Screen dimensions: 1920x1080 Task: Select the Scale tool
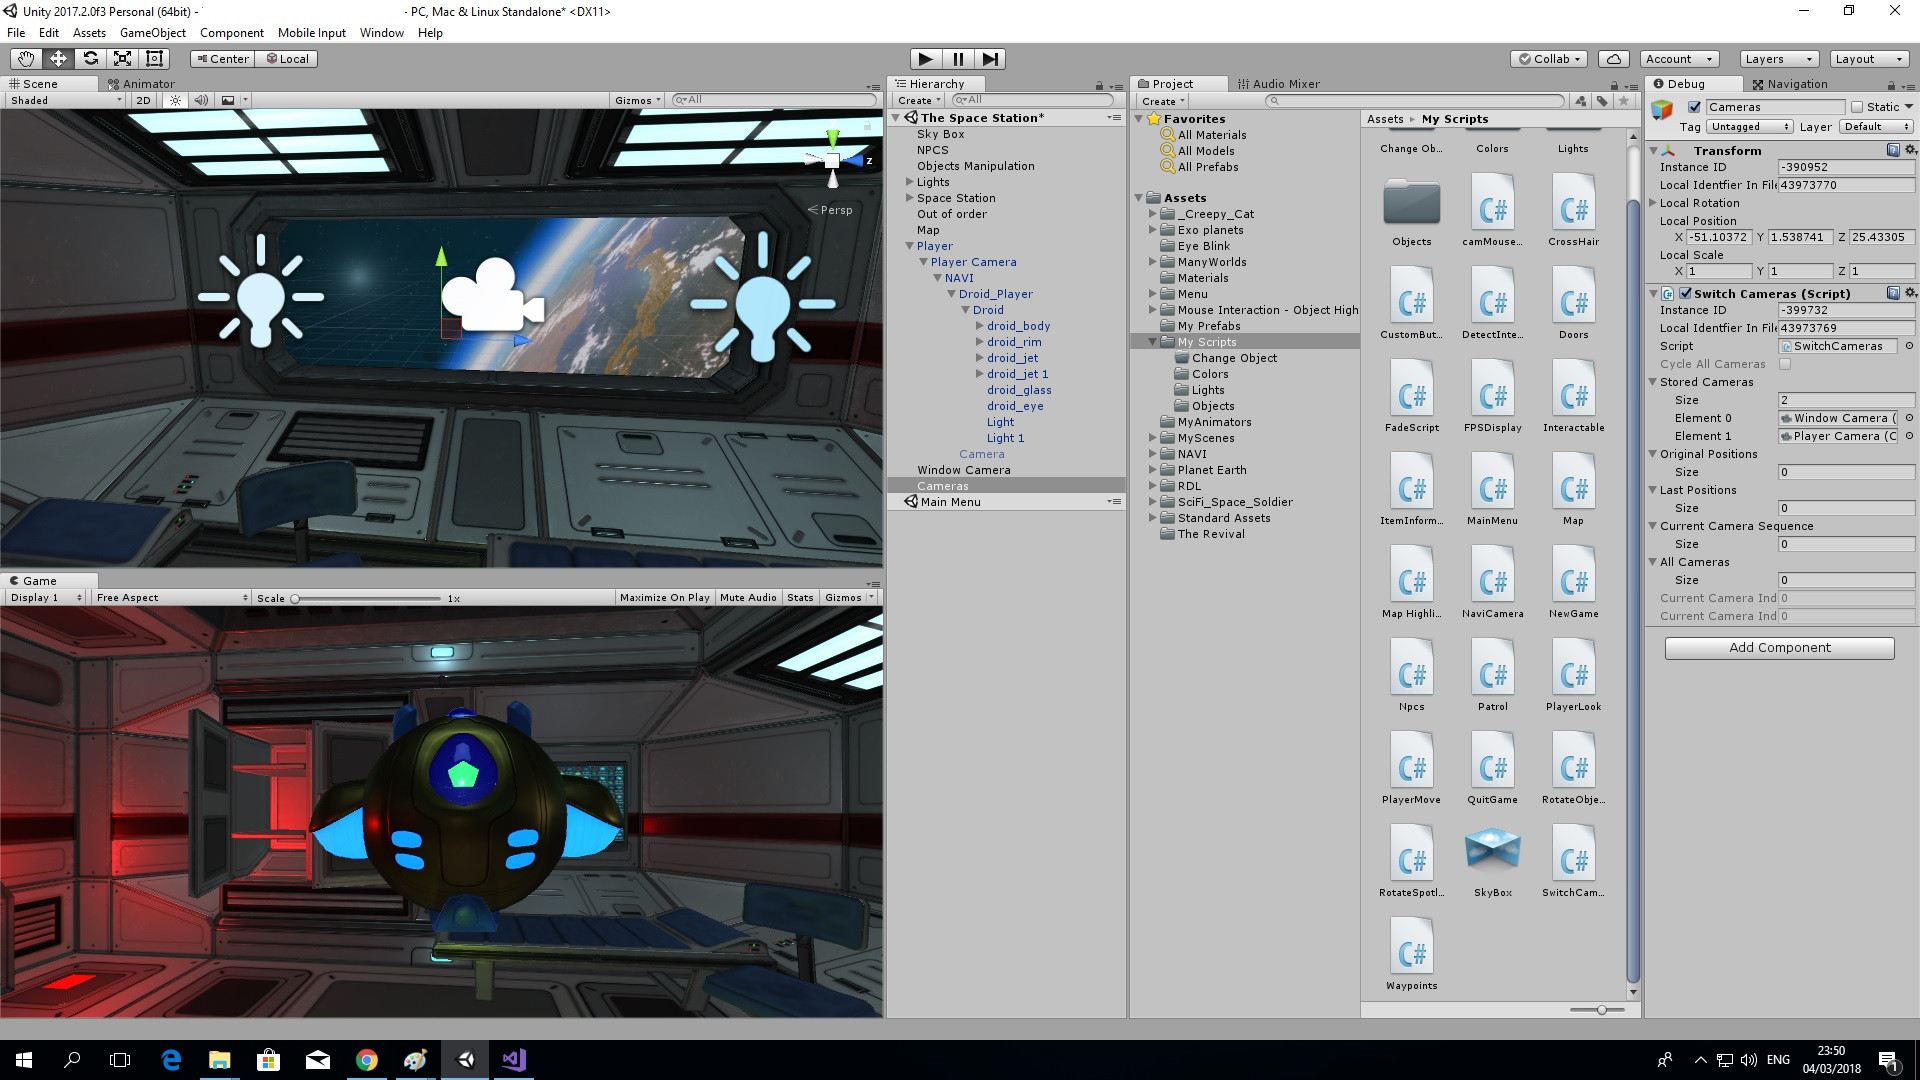click(122, 59)
